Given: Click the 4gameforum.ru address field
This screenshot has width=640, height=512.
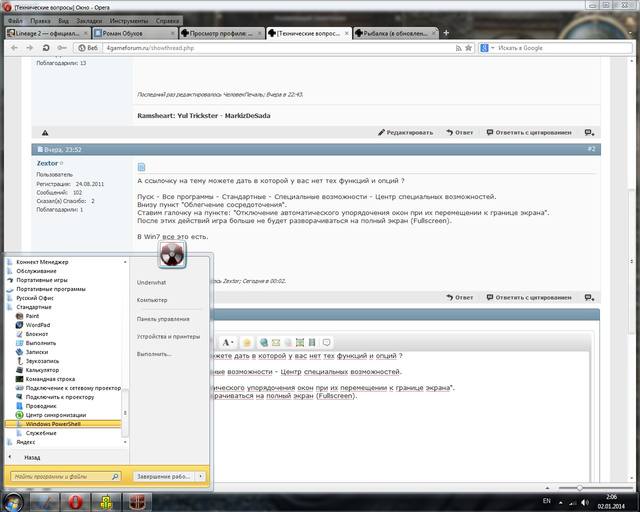Looking at the screenshot, I should [x=279, y=48].
